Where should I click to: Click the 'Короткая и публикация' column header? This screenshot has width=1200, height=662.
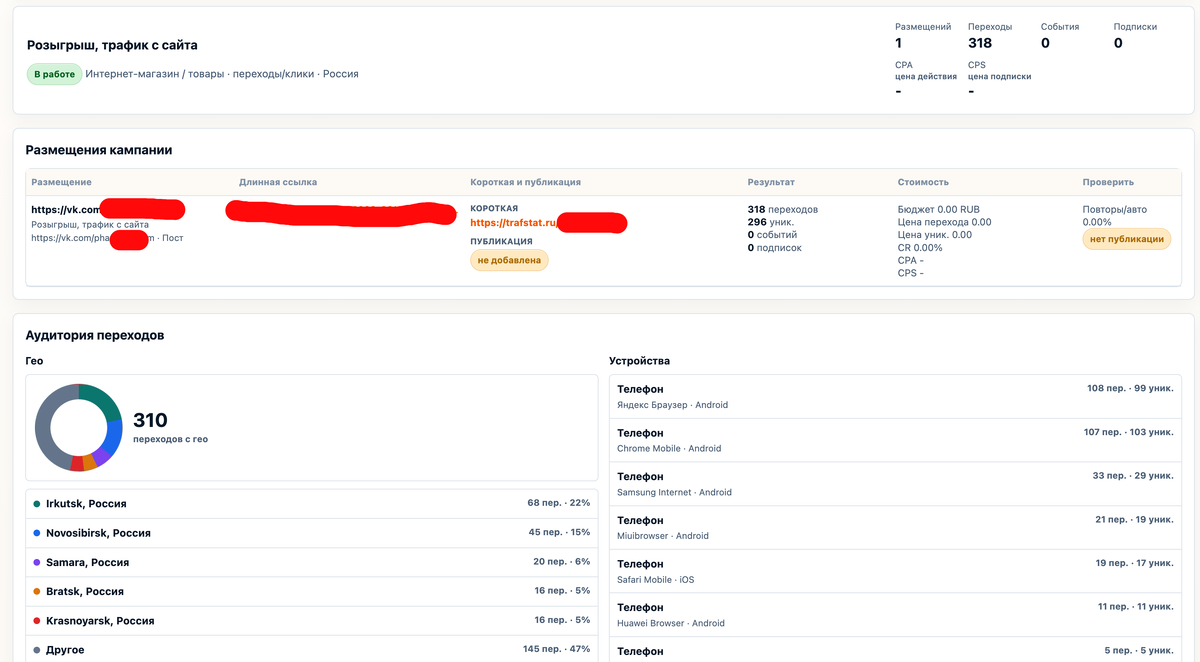click(x=525, y=182)
